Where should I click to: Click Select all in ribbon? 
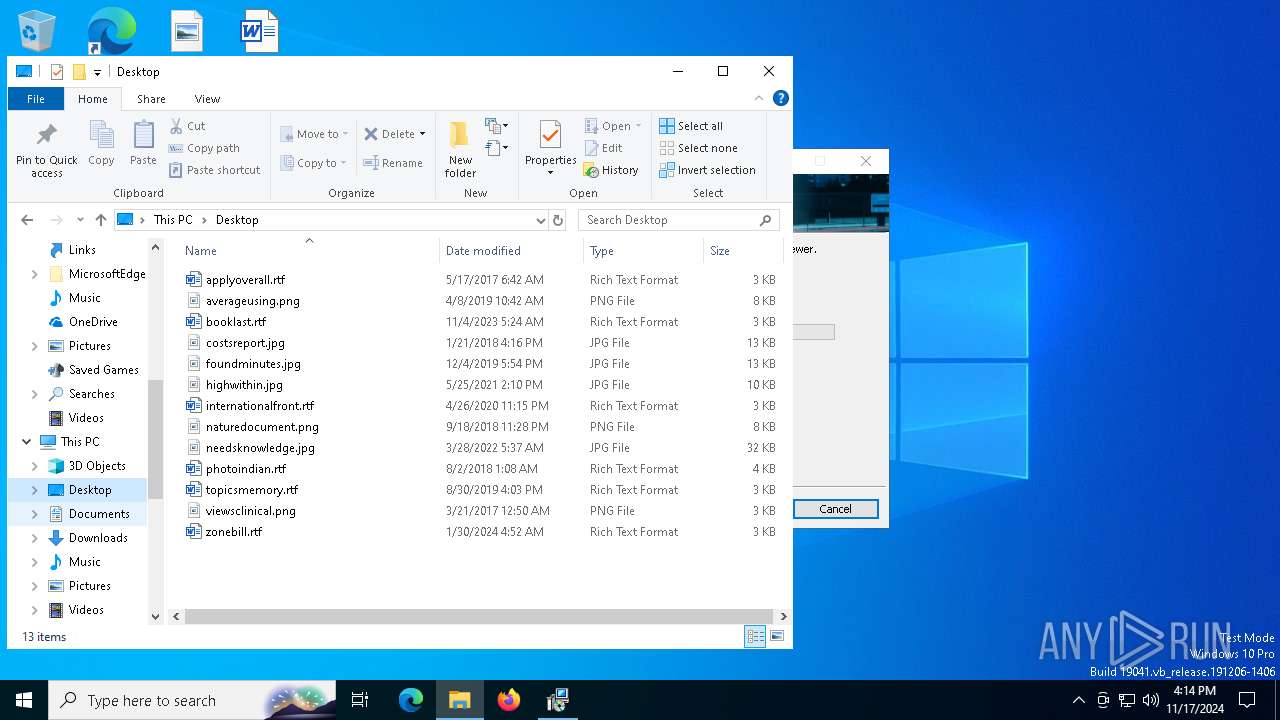(691, 126)
